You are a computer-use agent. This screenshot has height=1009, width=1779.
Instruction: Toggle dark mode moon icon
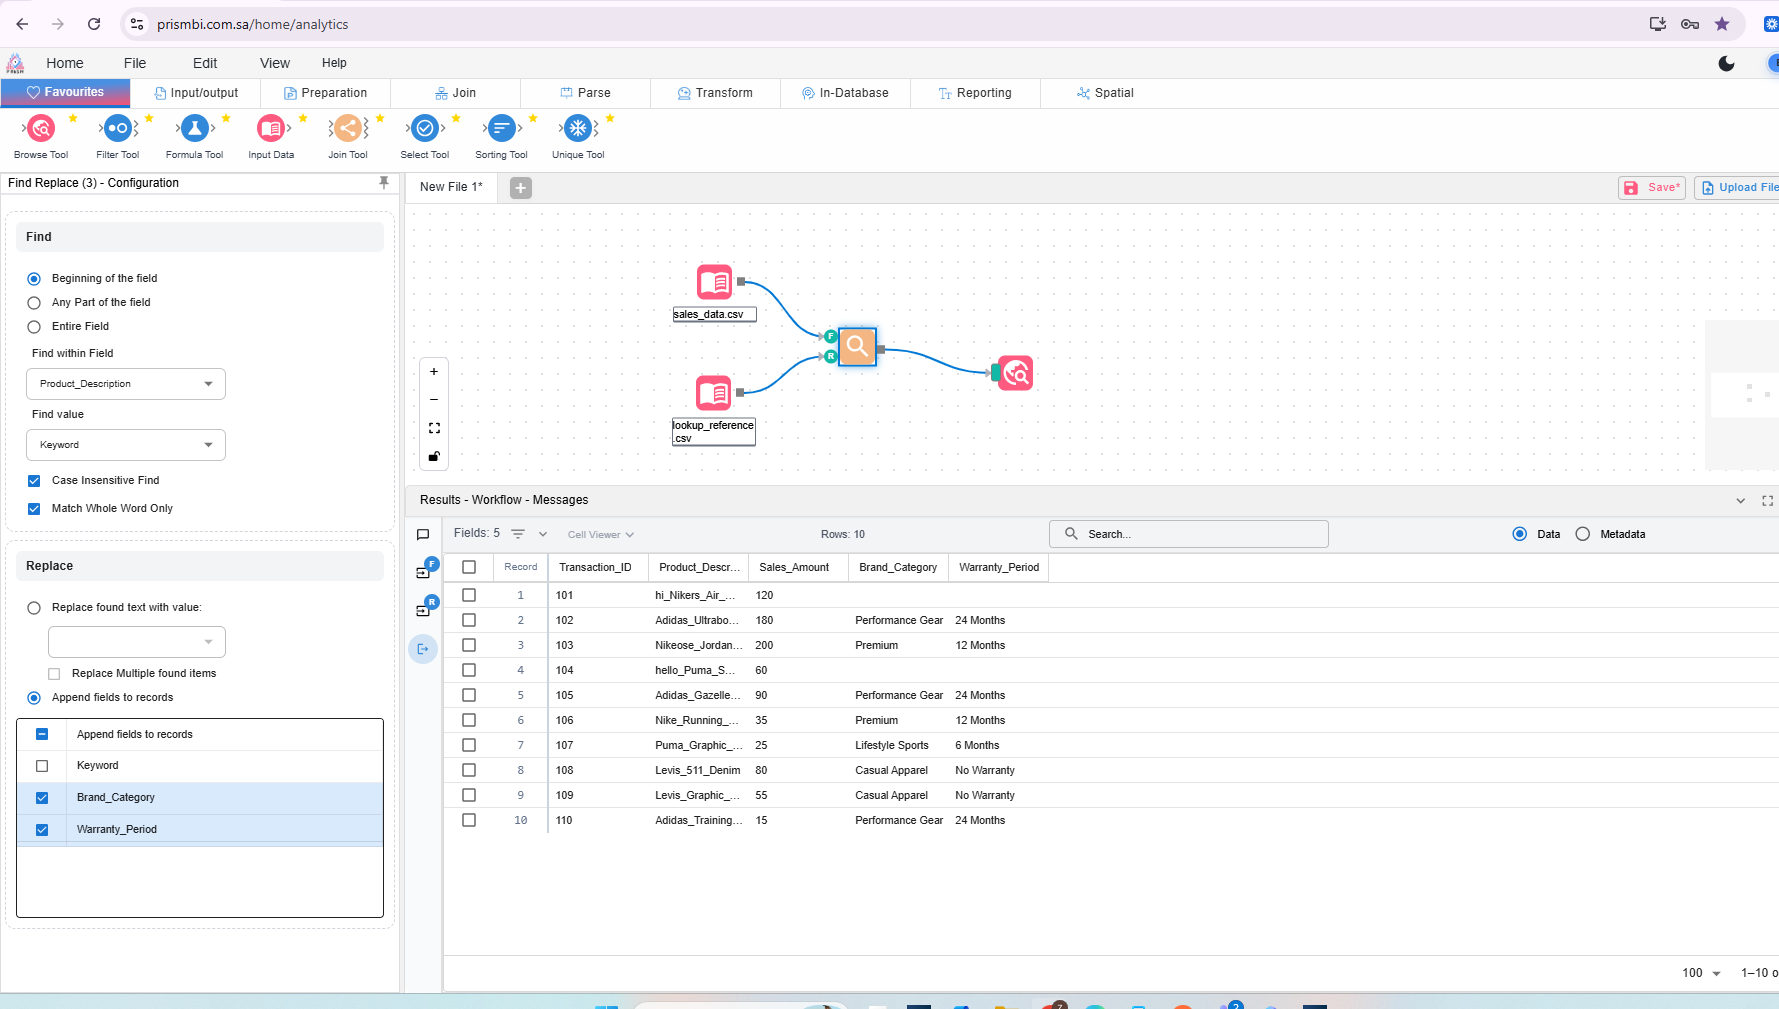1726,64
